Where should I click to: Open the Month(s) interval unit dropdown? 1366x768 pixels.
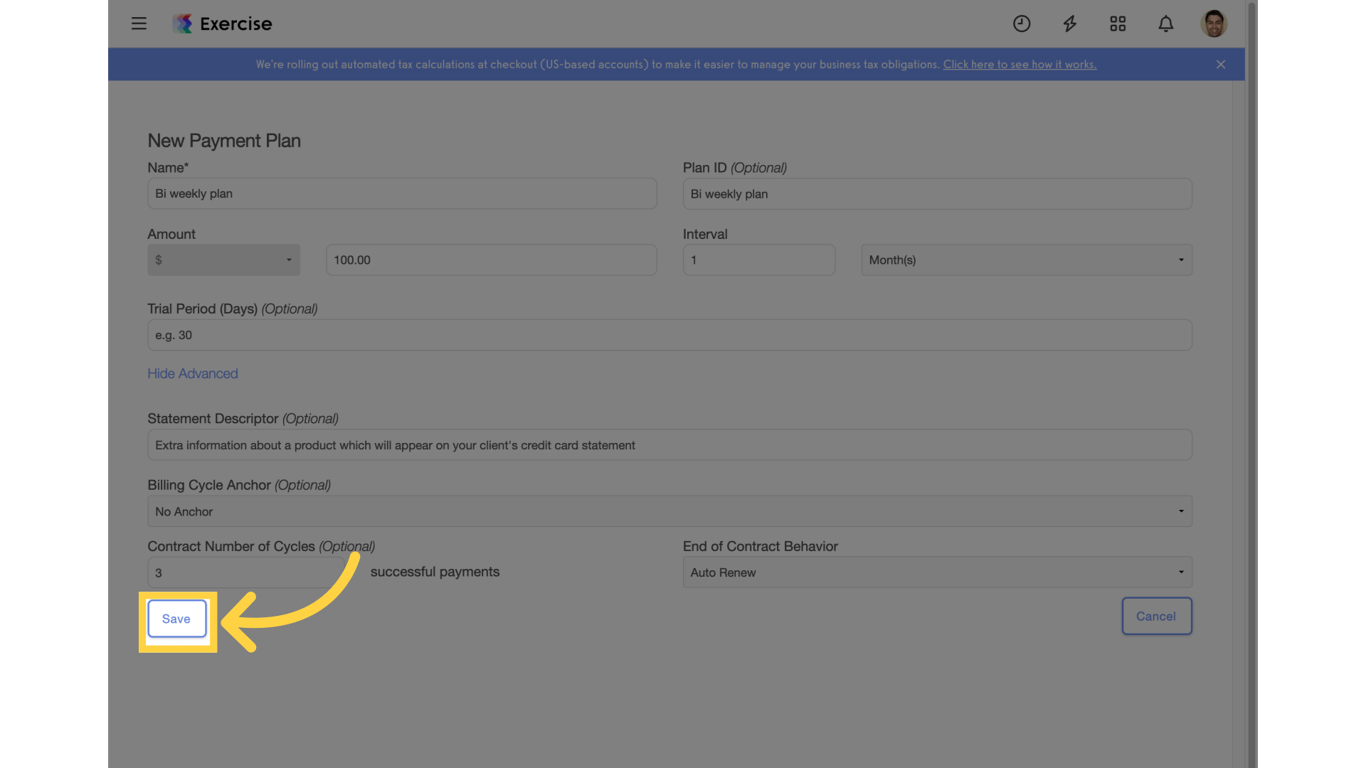pyautogui.click(x=1026, y=260)
